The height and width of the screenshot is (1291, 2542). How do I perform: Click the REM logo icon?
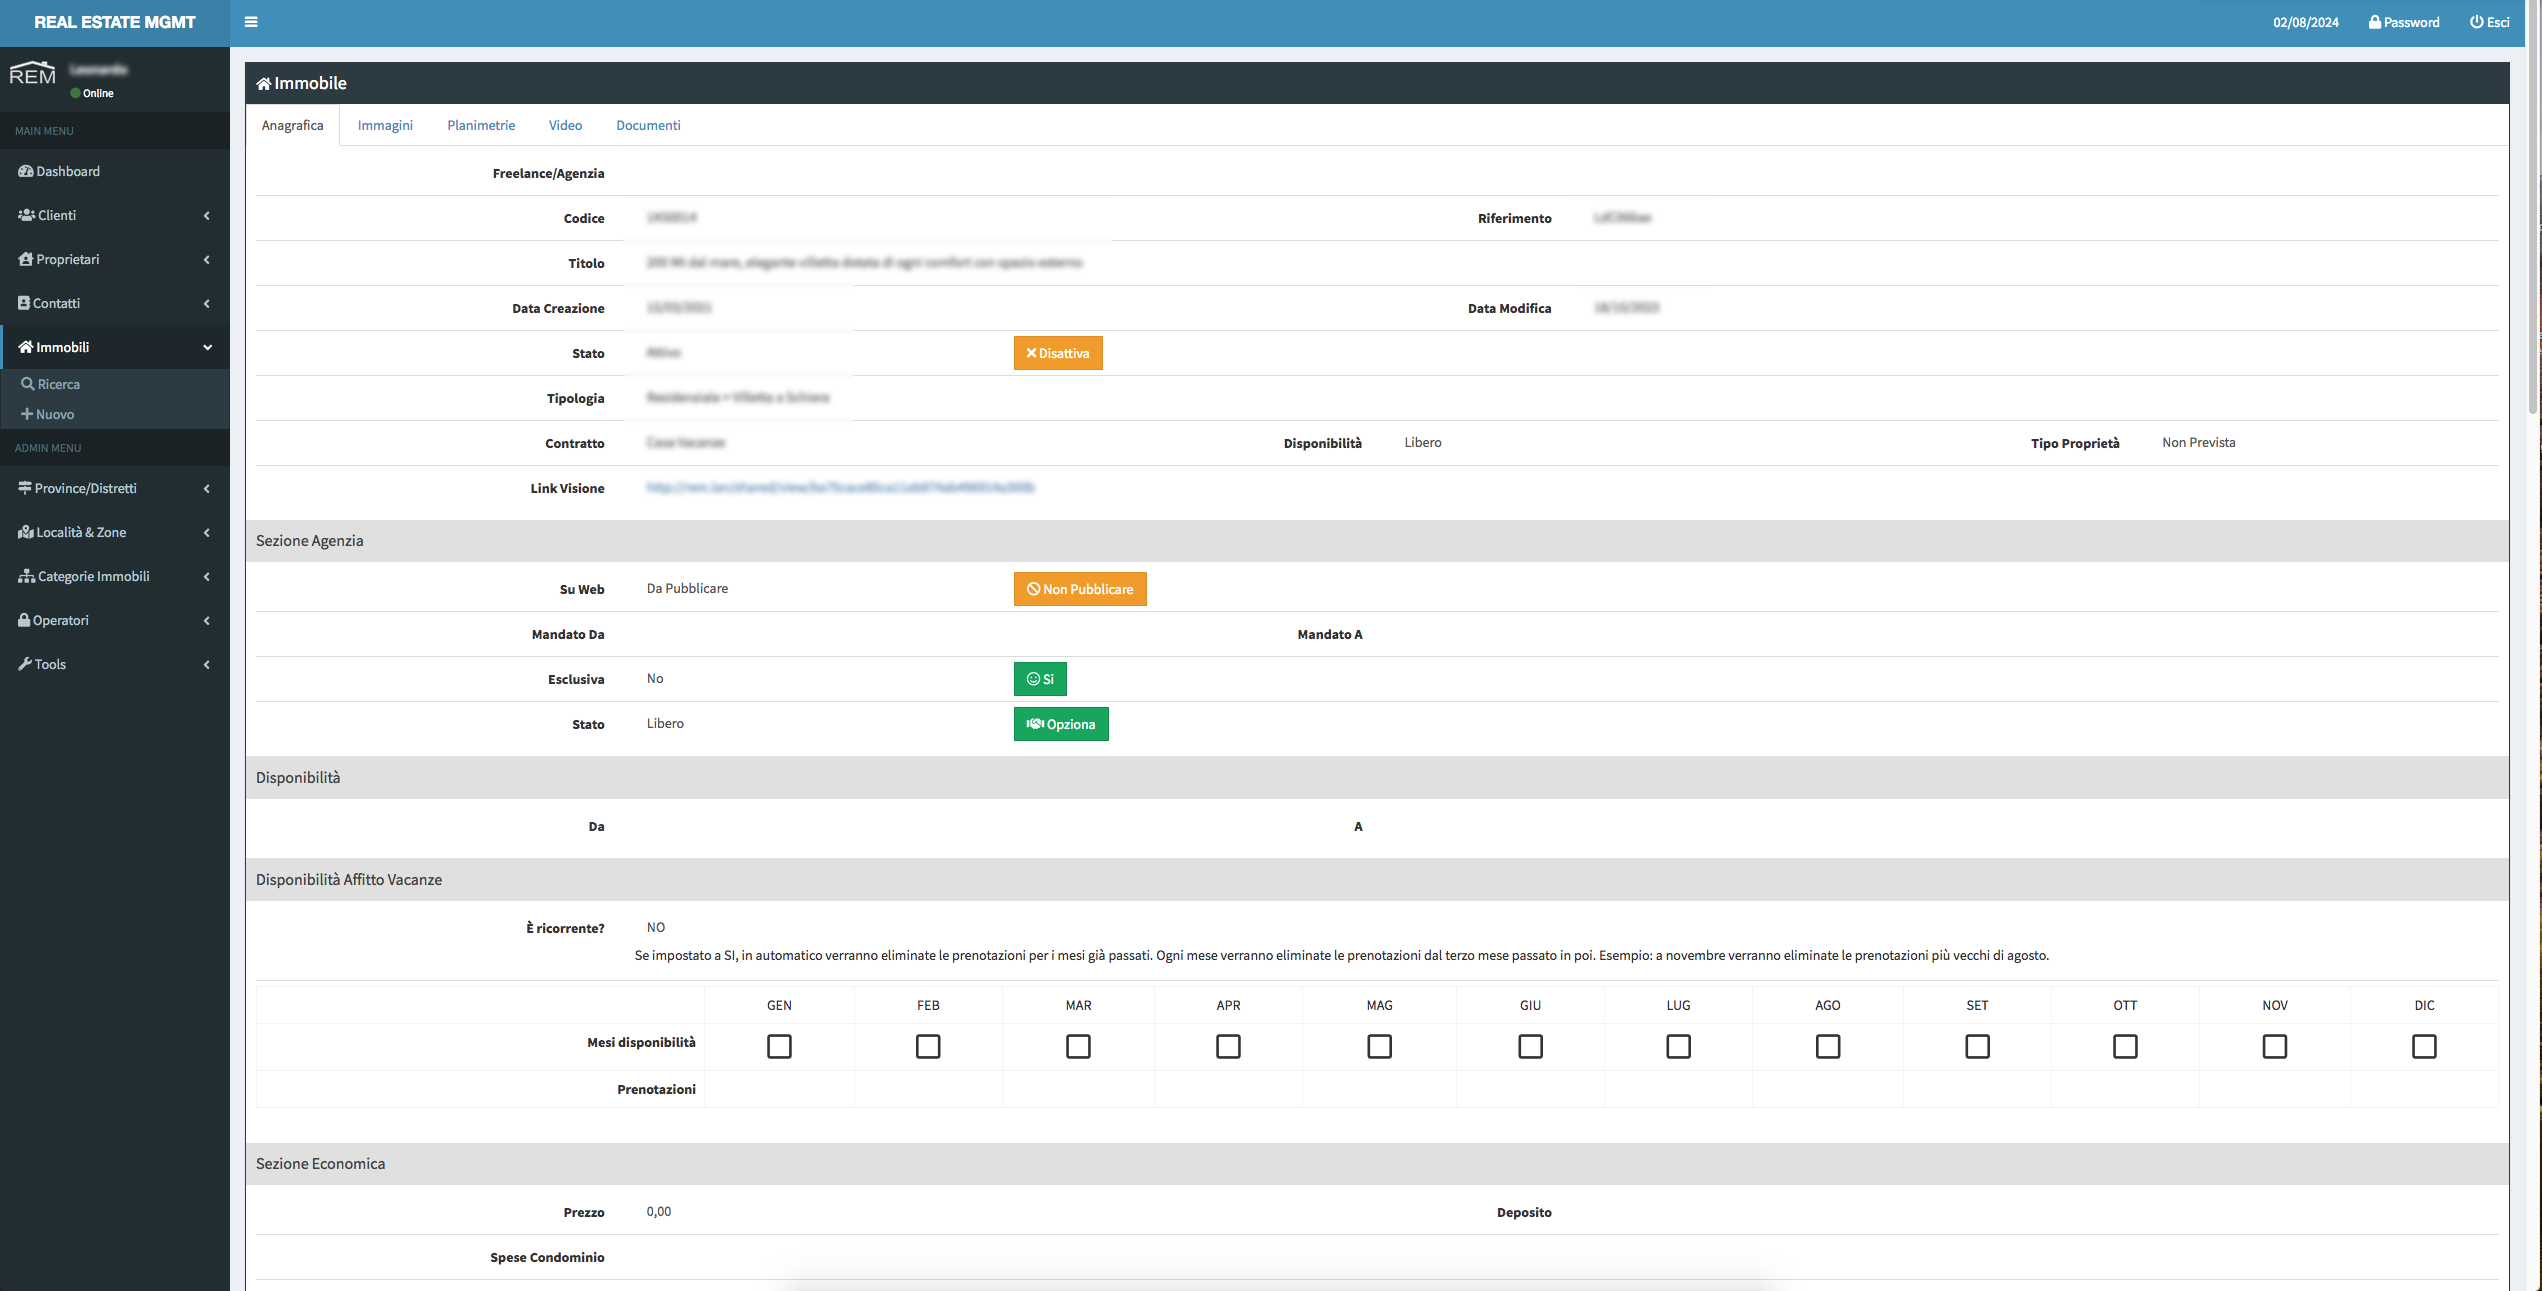tap(32, 74)
